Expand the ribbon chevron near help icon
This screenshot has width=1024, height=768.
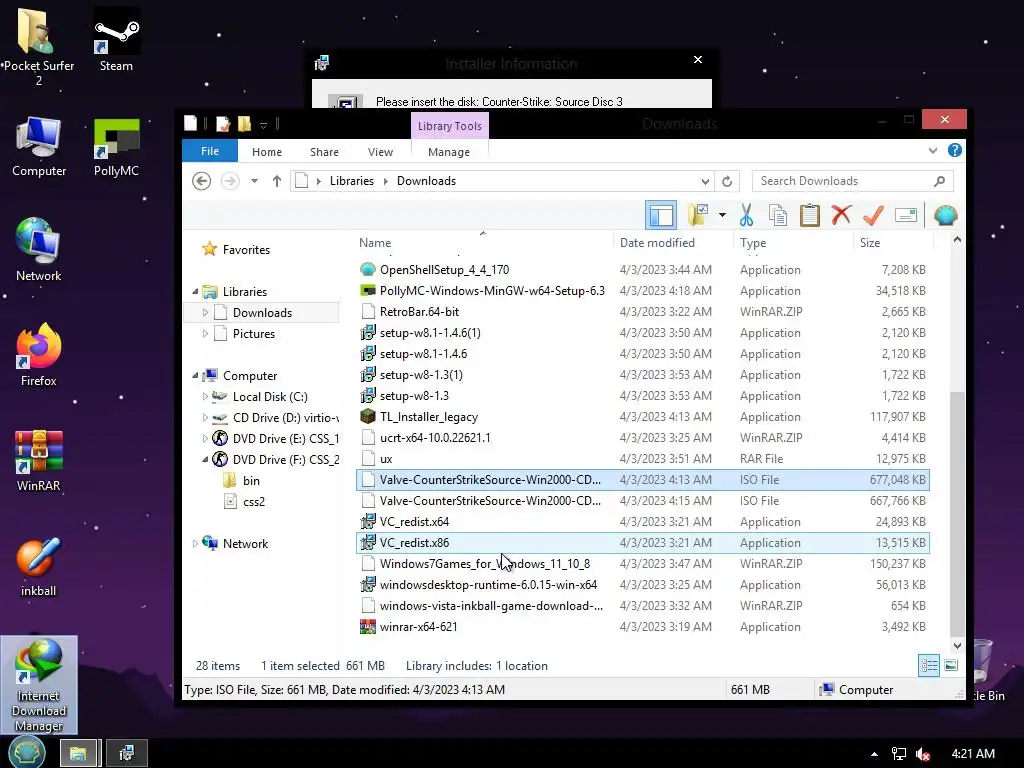tap(933, 151)
